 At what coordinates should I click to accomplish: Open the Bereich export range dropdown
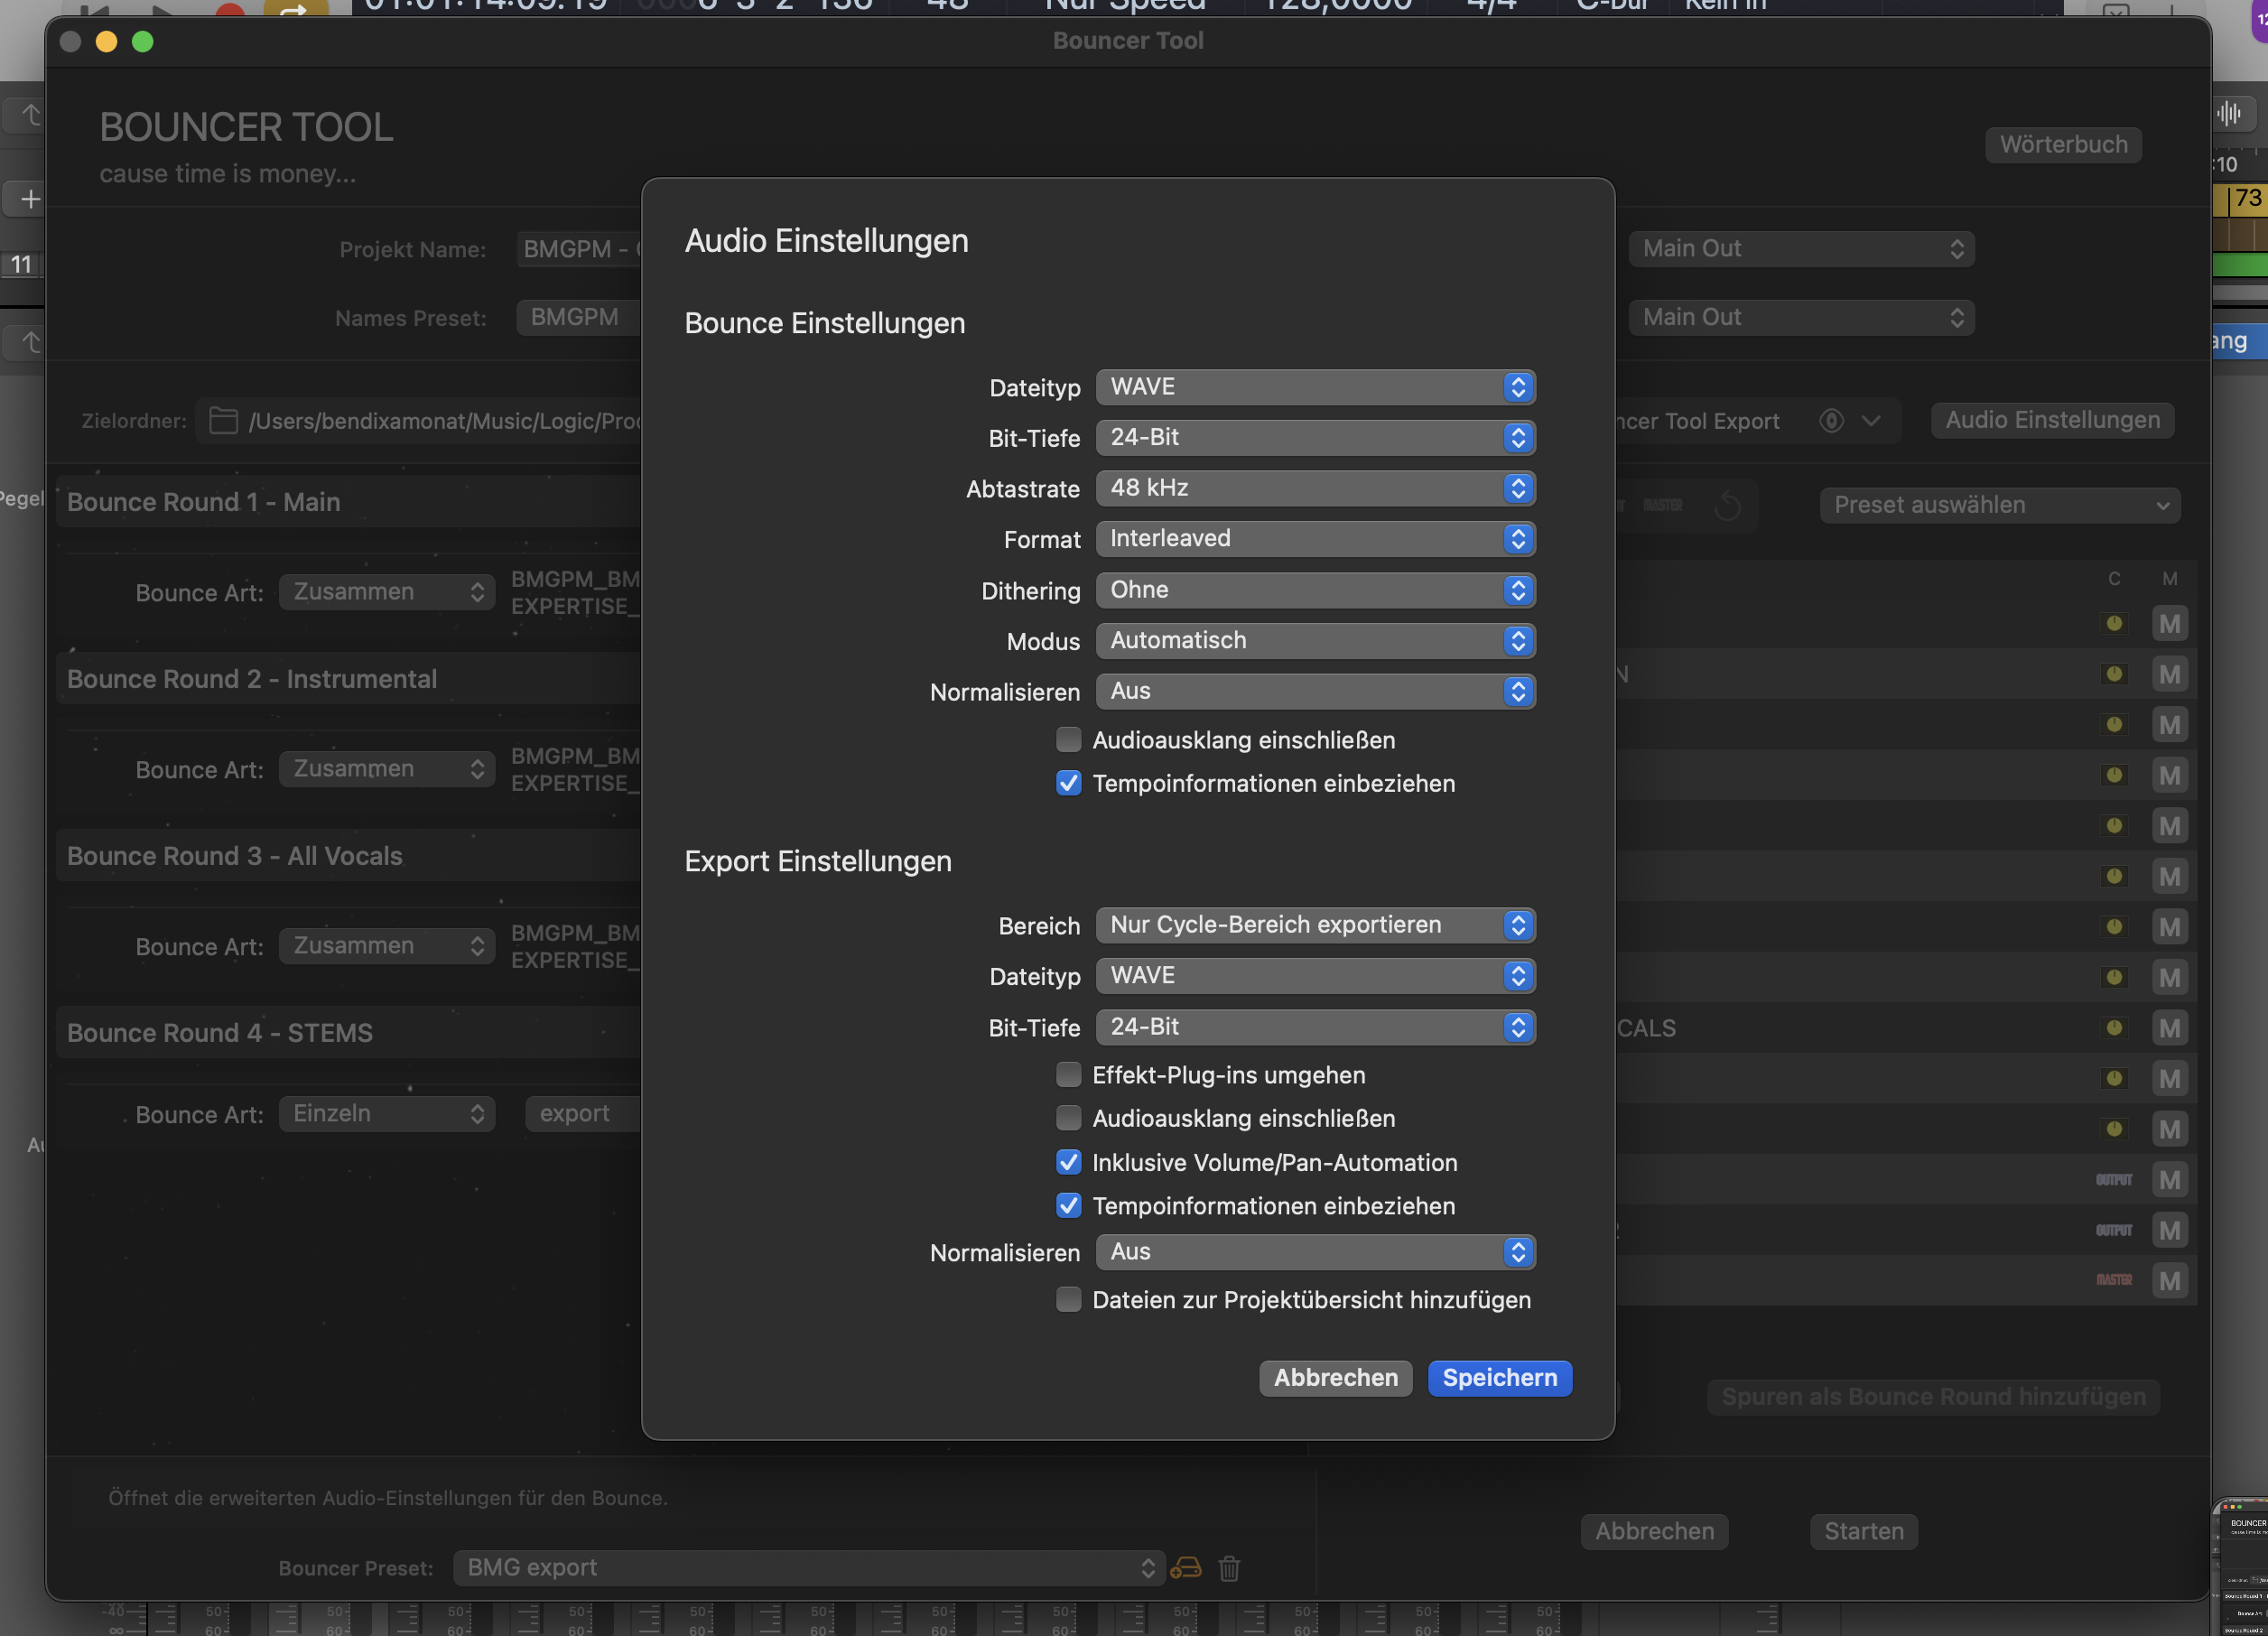(1314, 925)
